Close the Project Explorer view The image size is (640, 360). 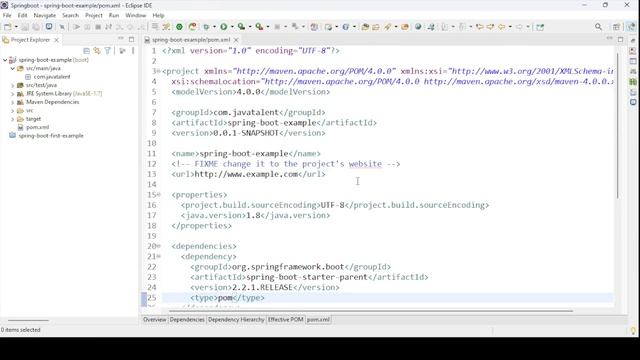click(x=56, y=40)
